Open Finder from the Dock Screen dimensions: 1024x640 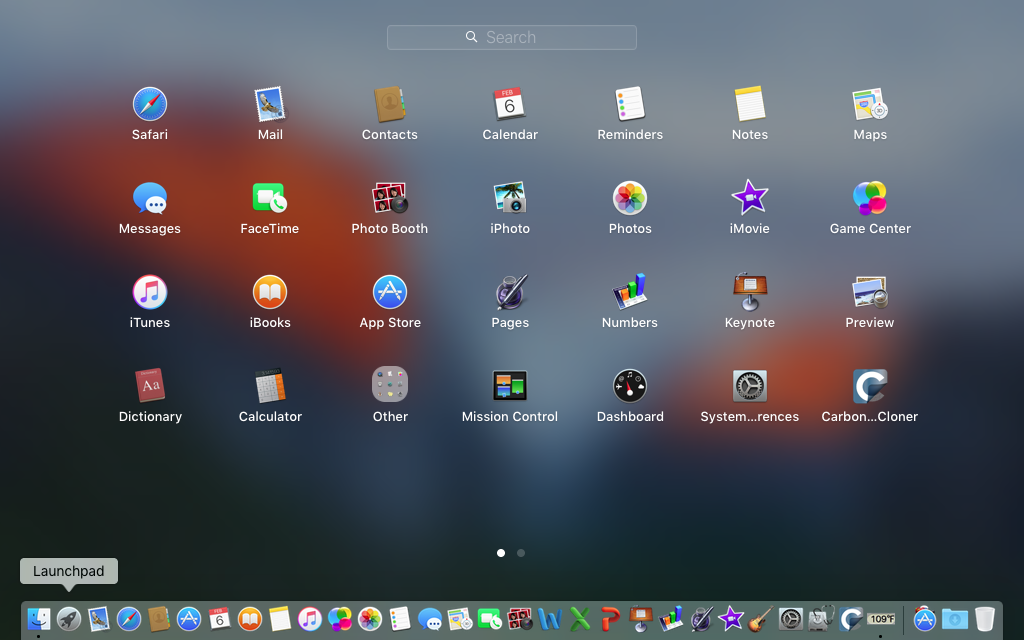(39, 619)
